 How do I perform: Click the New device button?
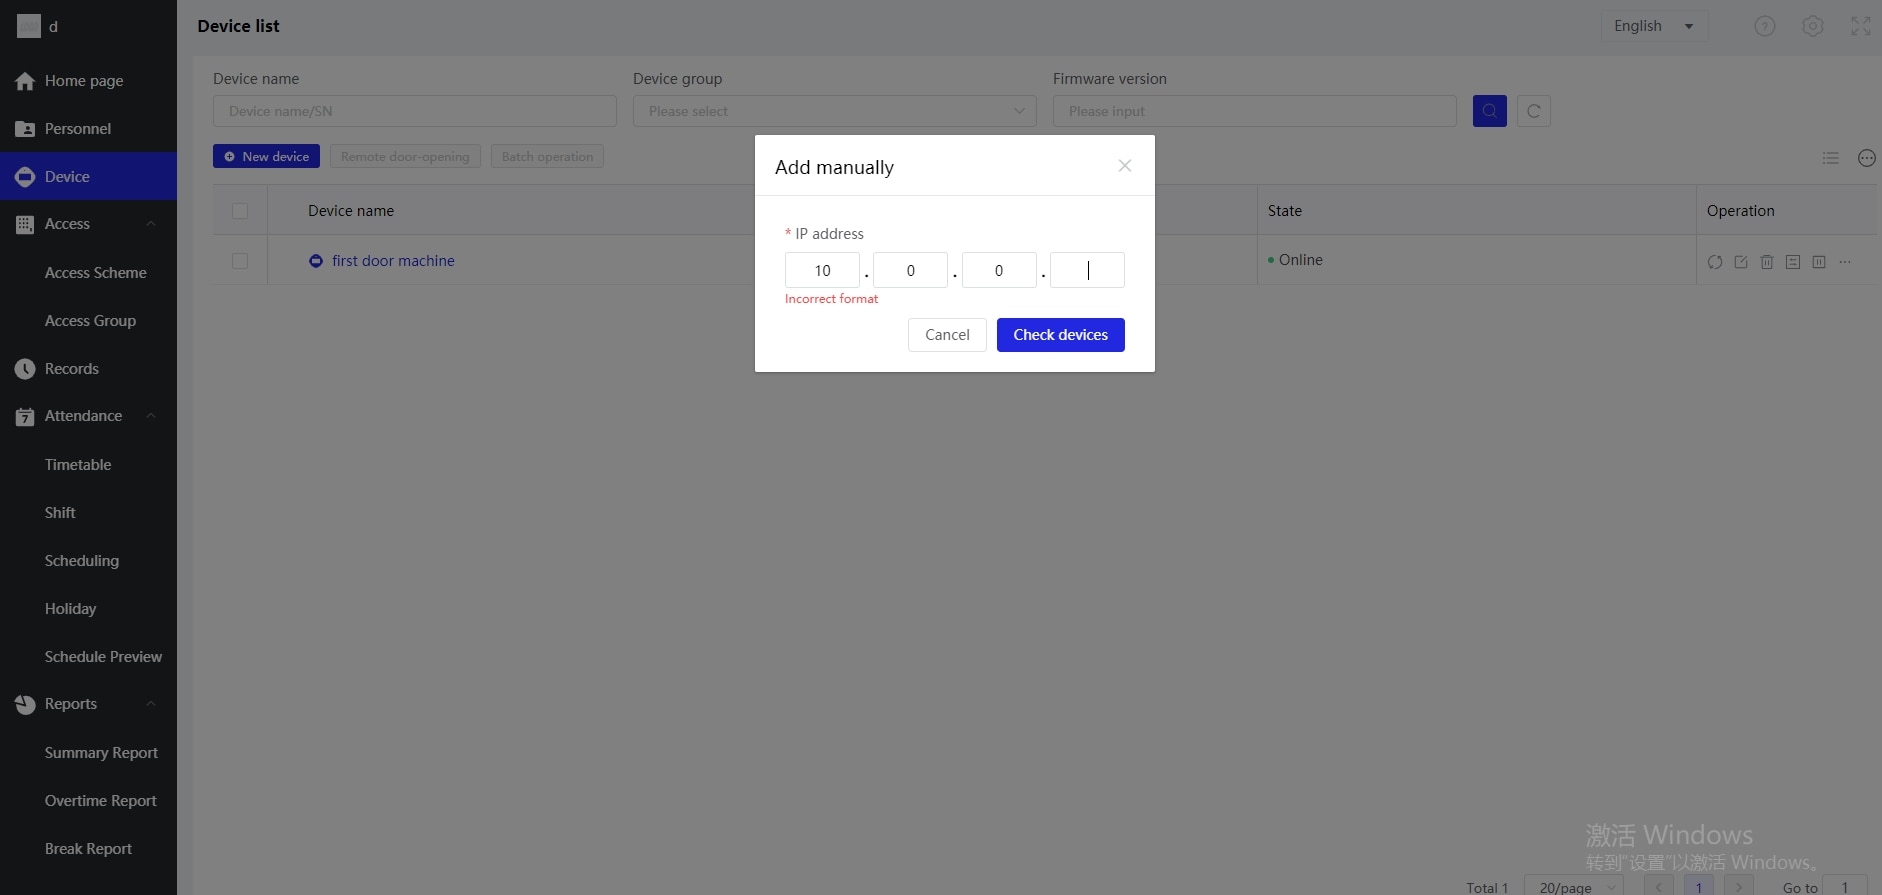266,156
